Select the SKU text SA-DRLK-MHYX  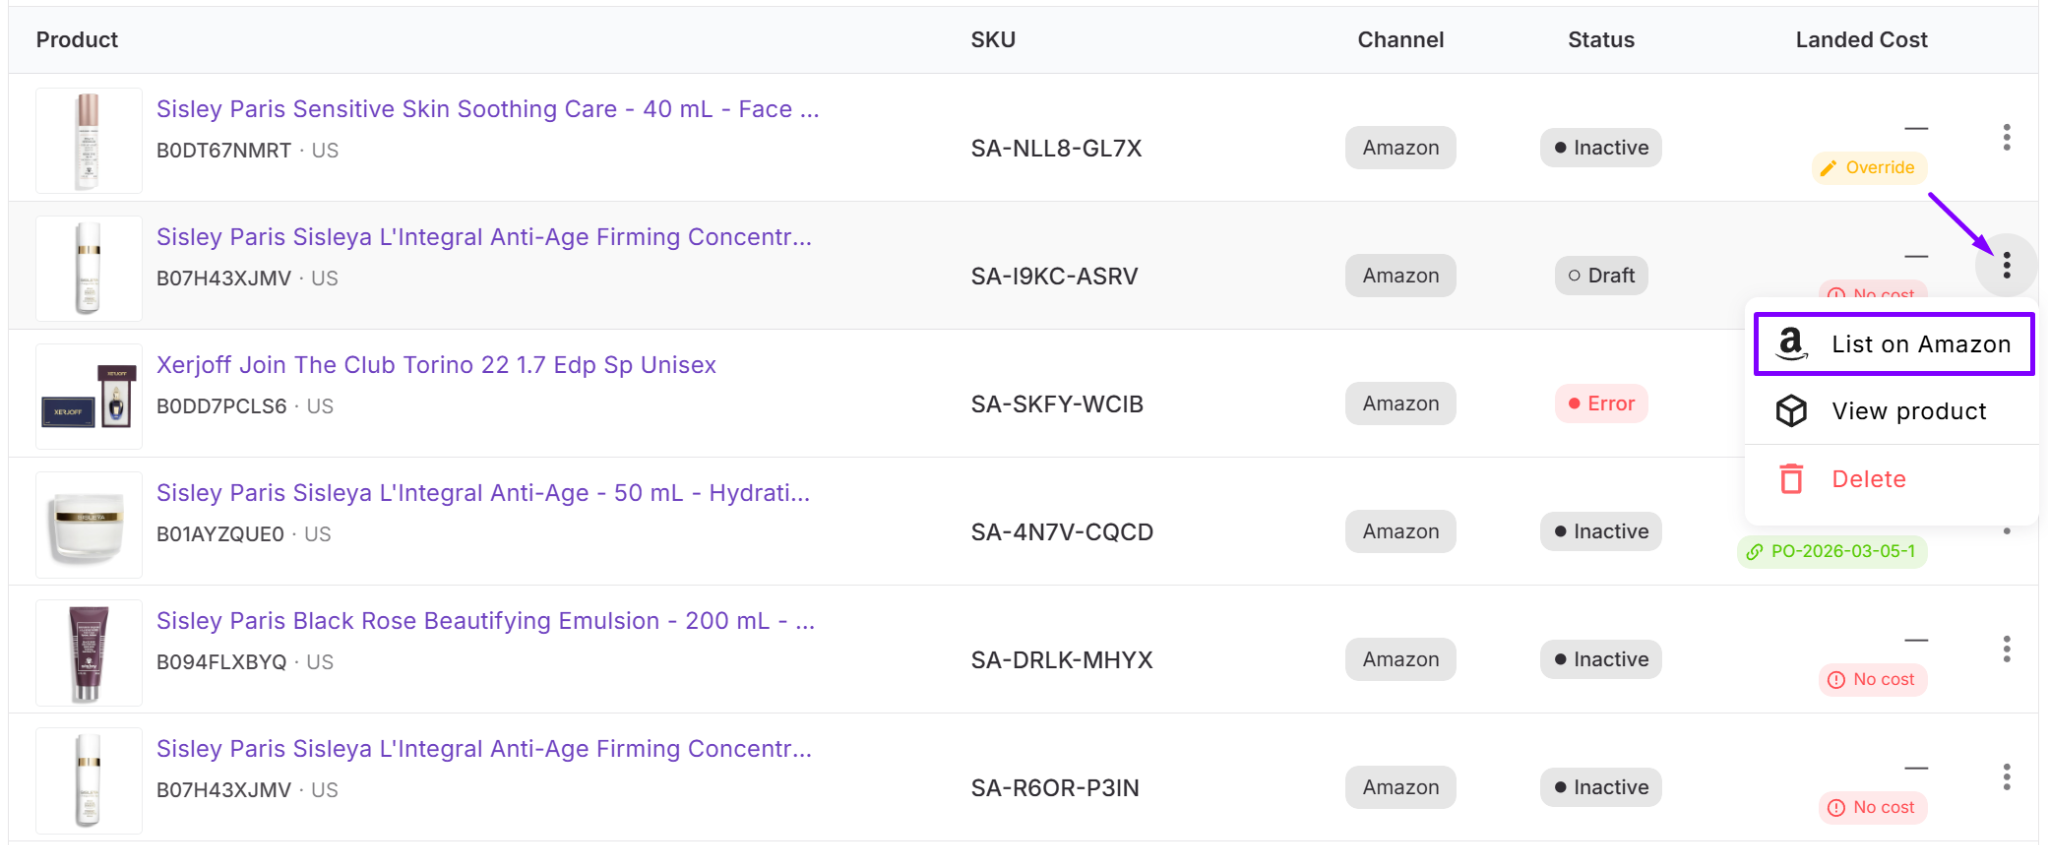pos(1062,660)
